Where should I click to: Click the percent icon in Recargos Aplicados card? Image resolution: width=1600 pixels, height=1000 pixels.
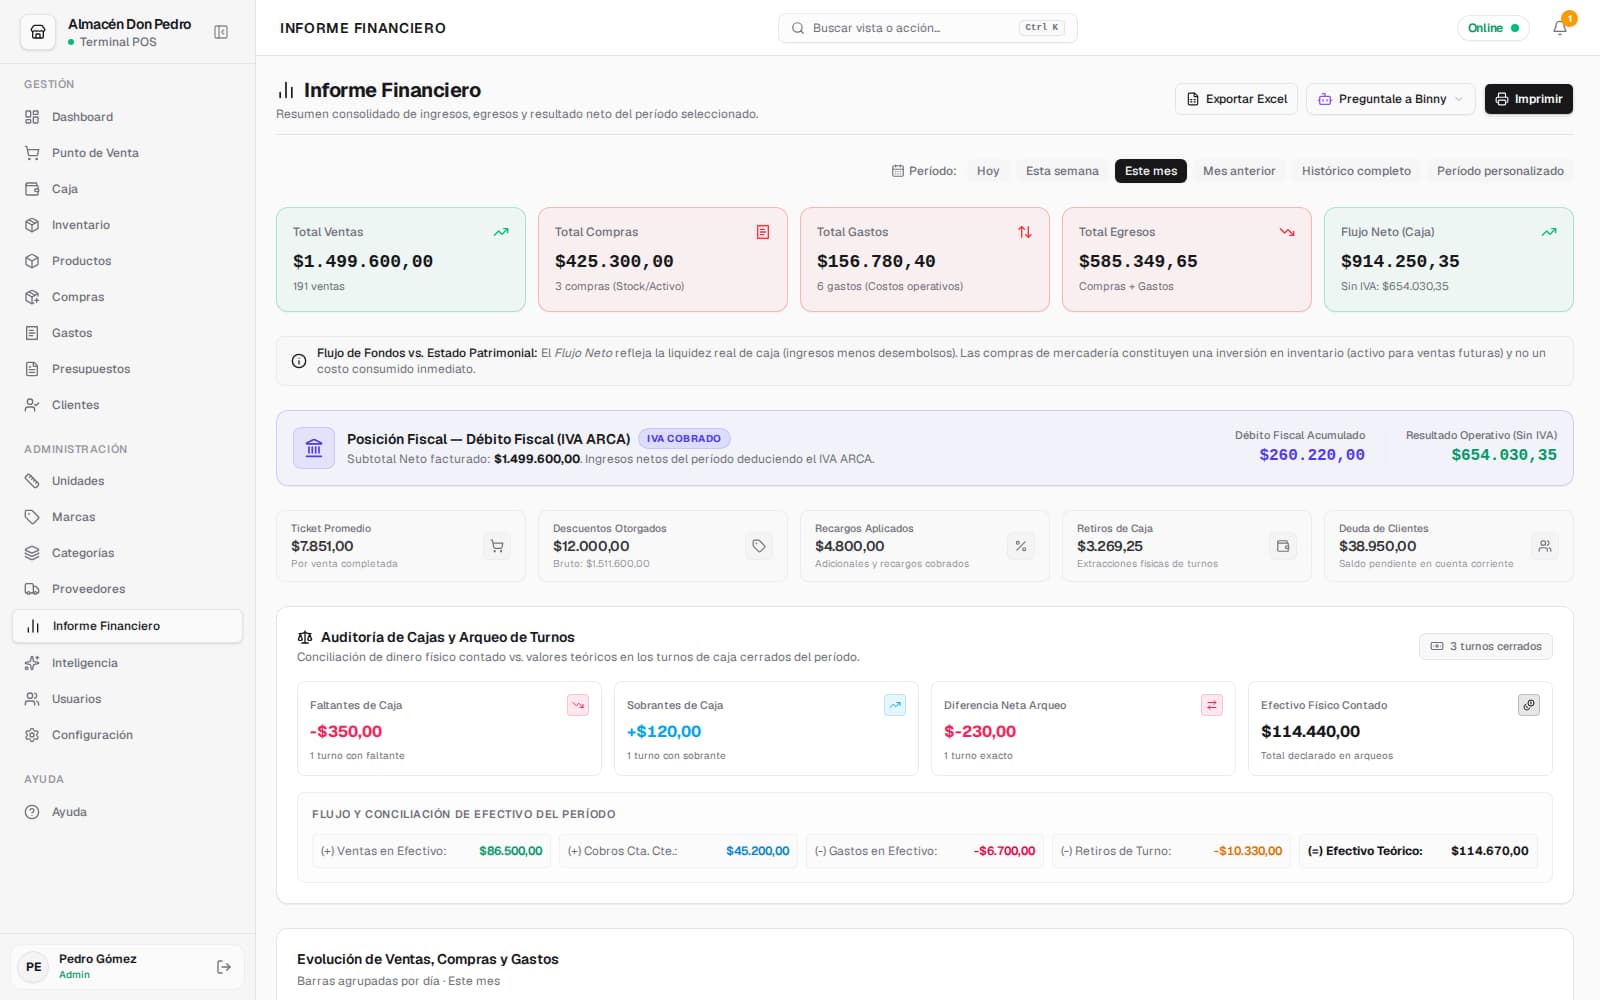(x=1021, y=546)
